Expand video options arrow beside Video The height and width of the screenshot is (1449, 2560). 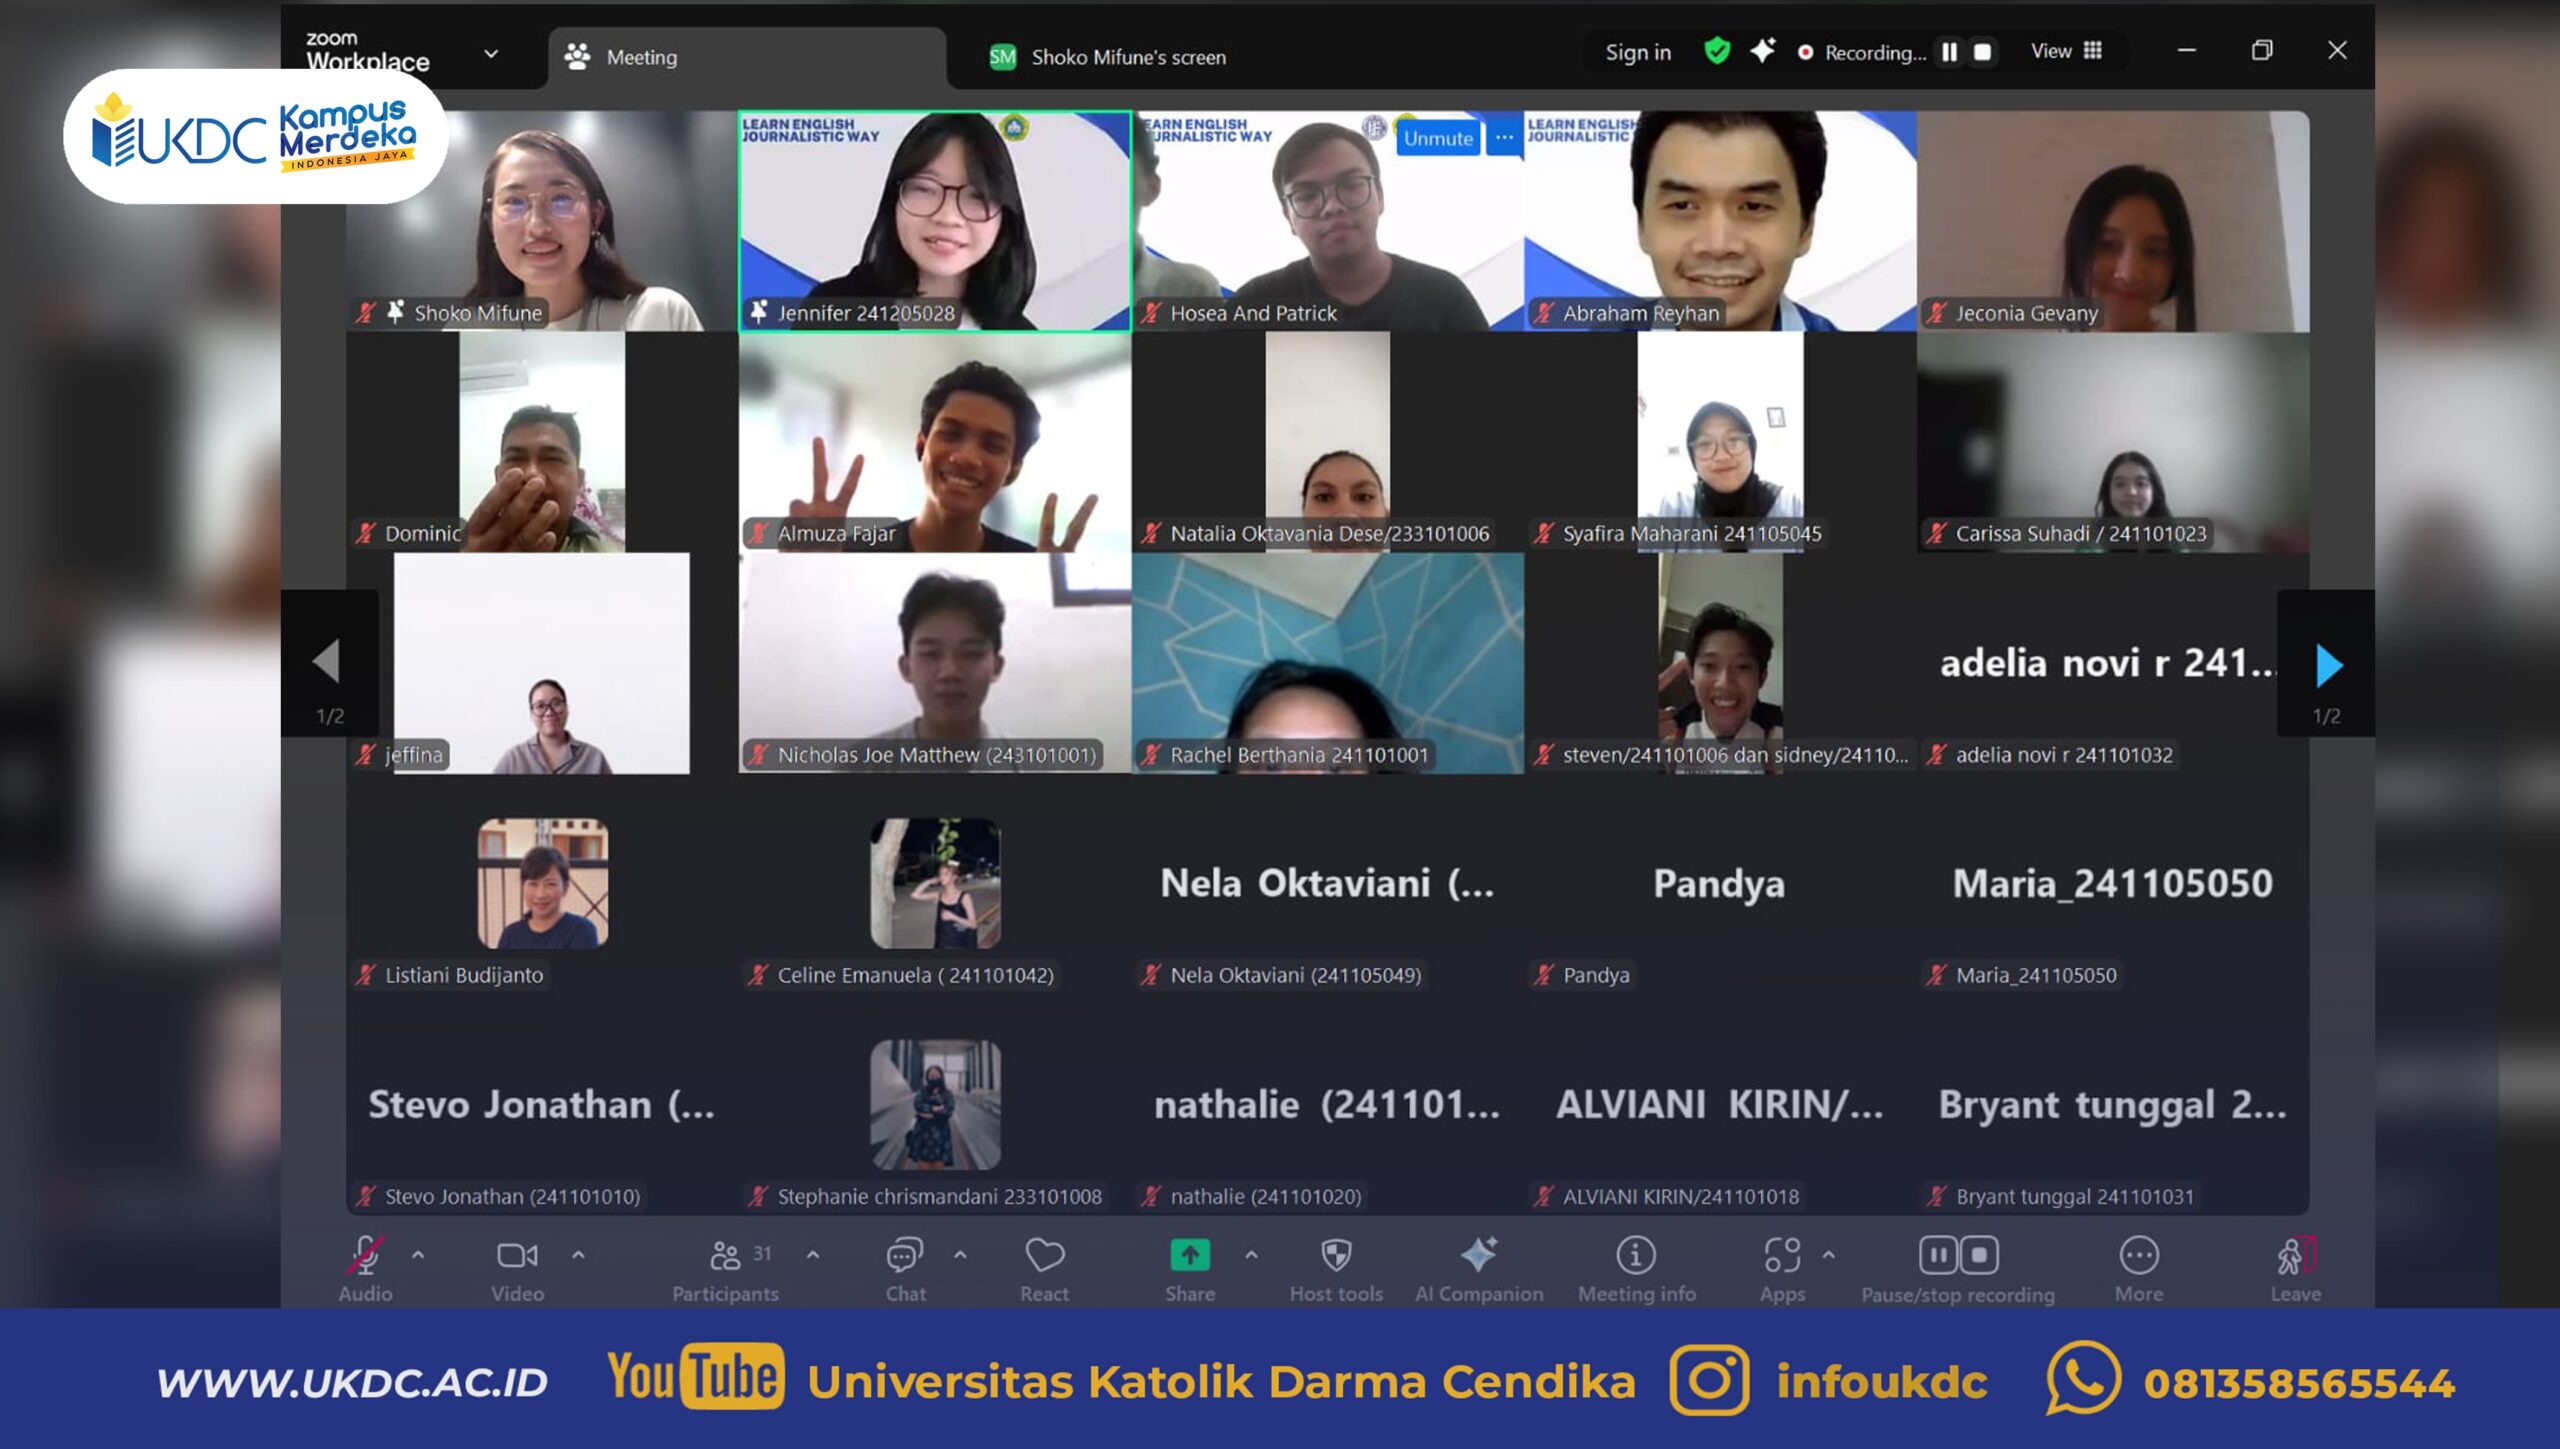coord(578,1255)
